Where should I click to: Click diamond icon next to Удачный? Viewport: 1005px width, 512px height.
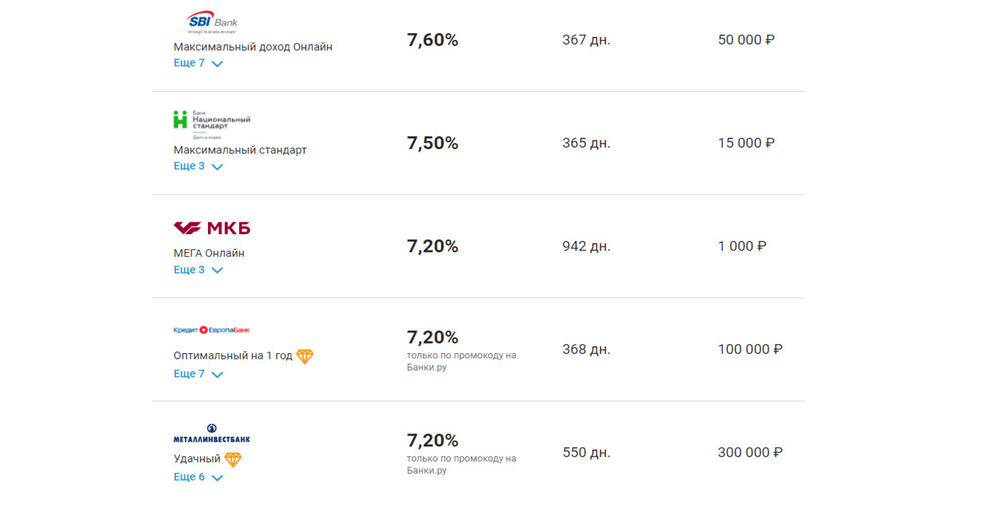(x=233, y=459)
